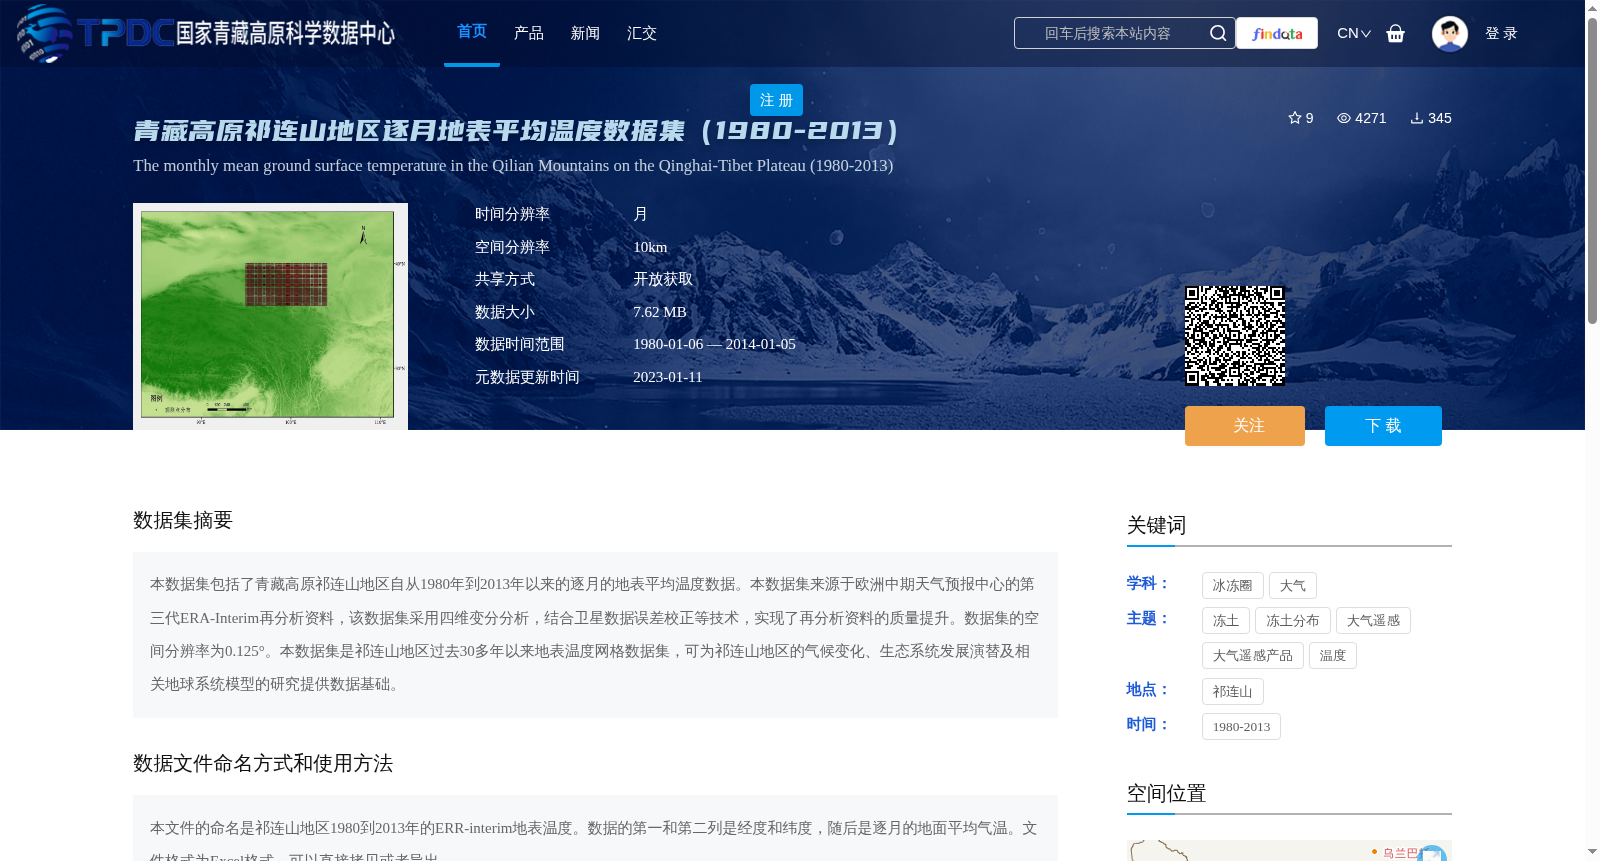Select the 大气遥感 keyword tag

(x=1373, y=620)
